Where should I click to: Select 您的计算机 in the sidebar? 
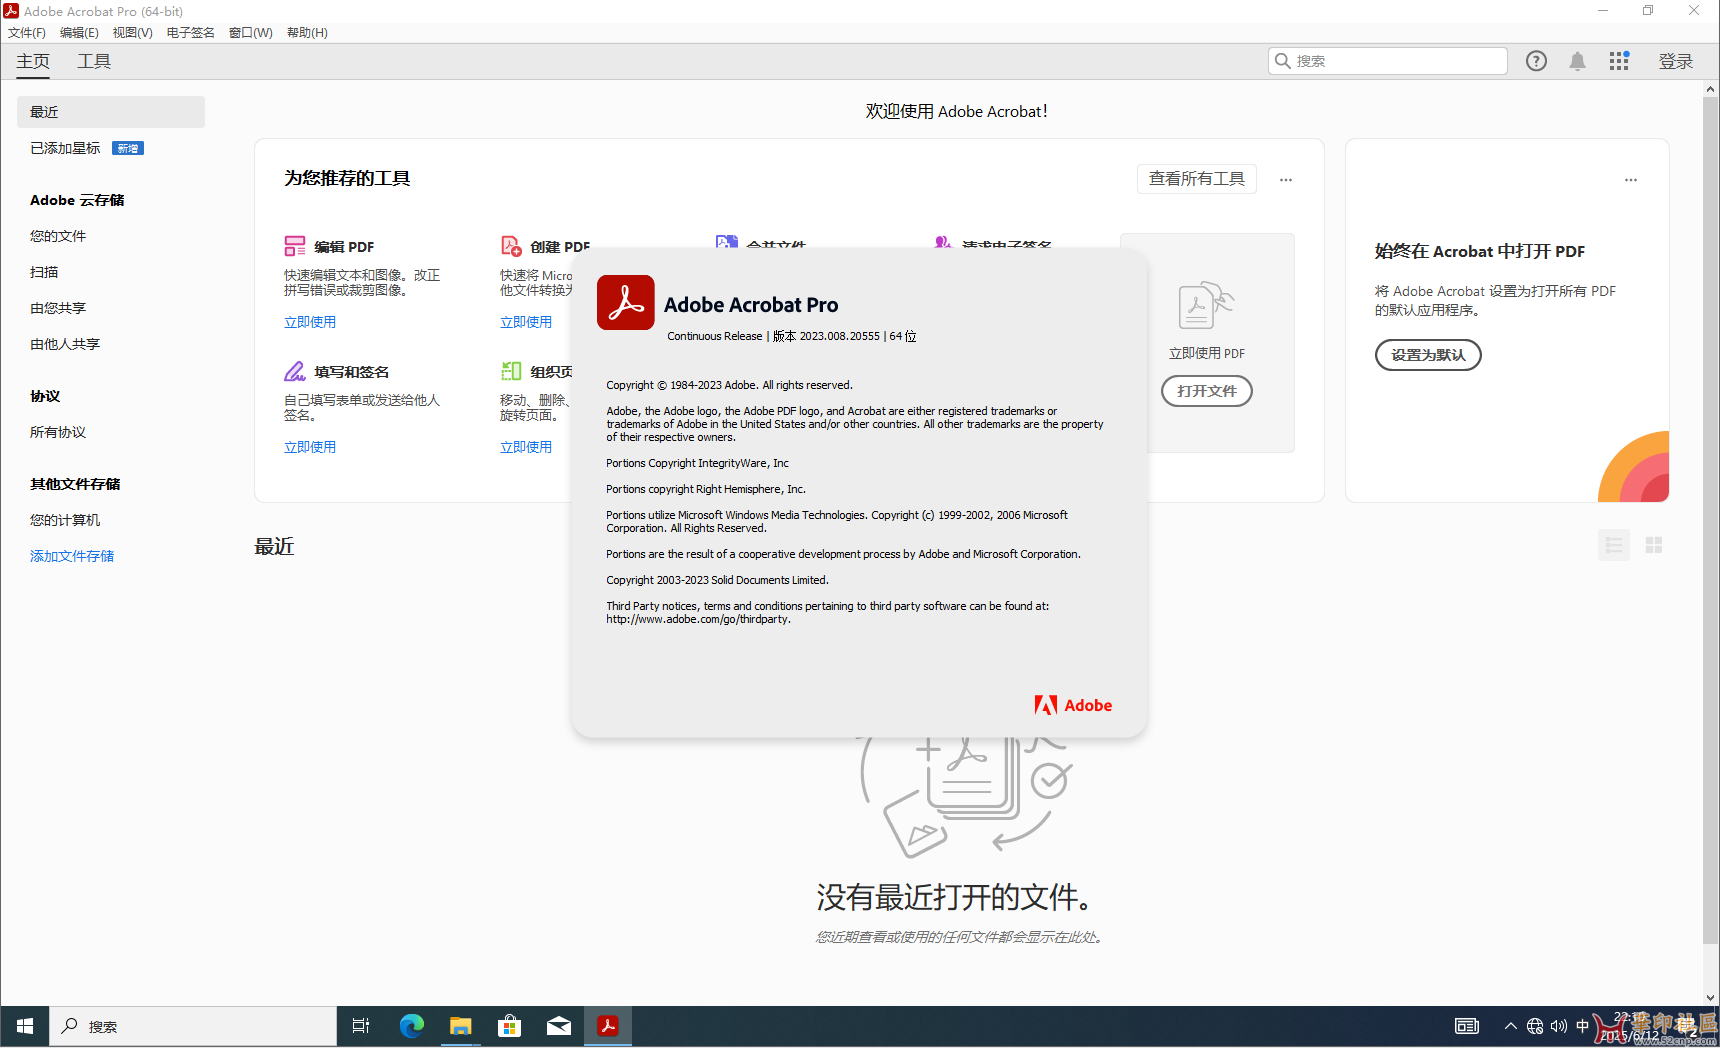point(65,520)
